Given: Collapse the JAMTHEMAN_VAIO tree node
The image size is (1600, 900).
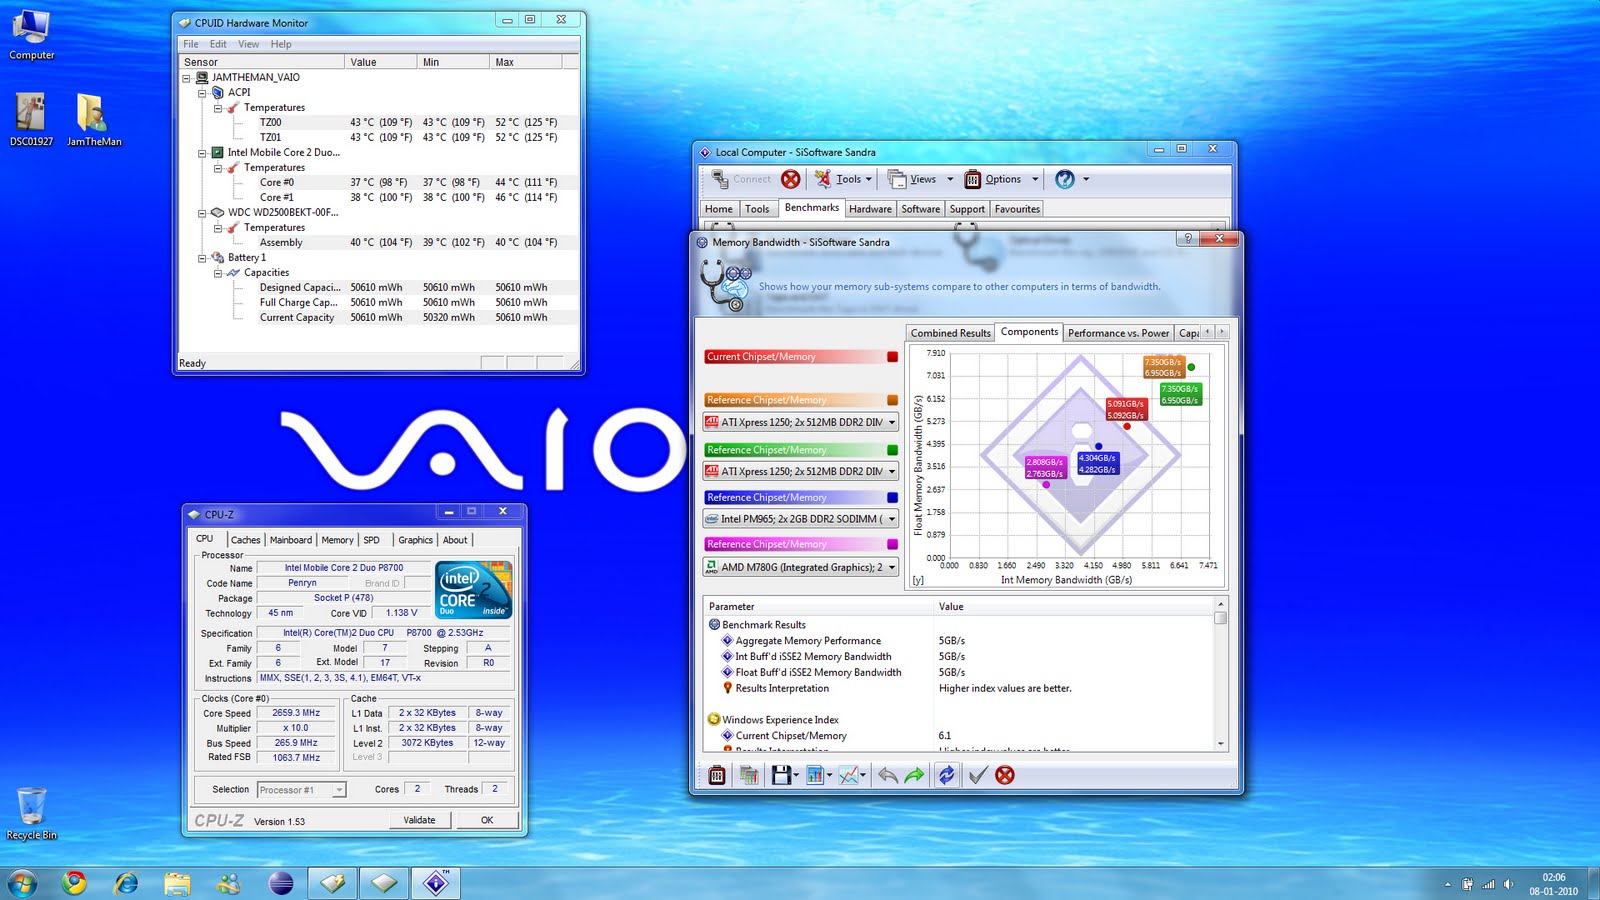Looking at the screenshot, I should pyautogui.click(x=186, y=77).
